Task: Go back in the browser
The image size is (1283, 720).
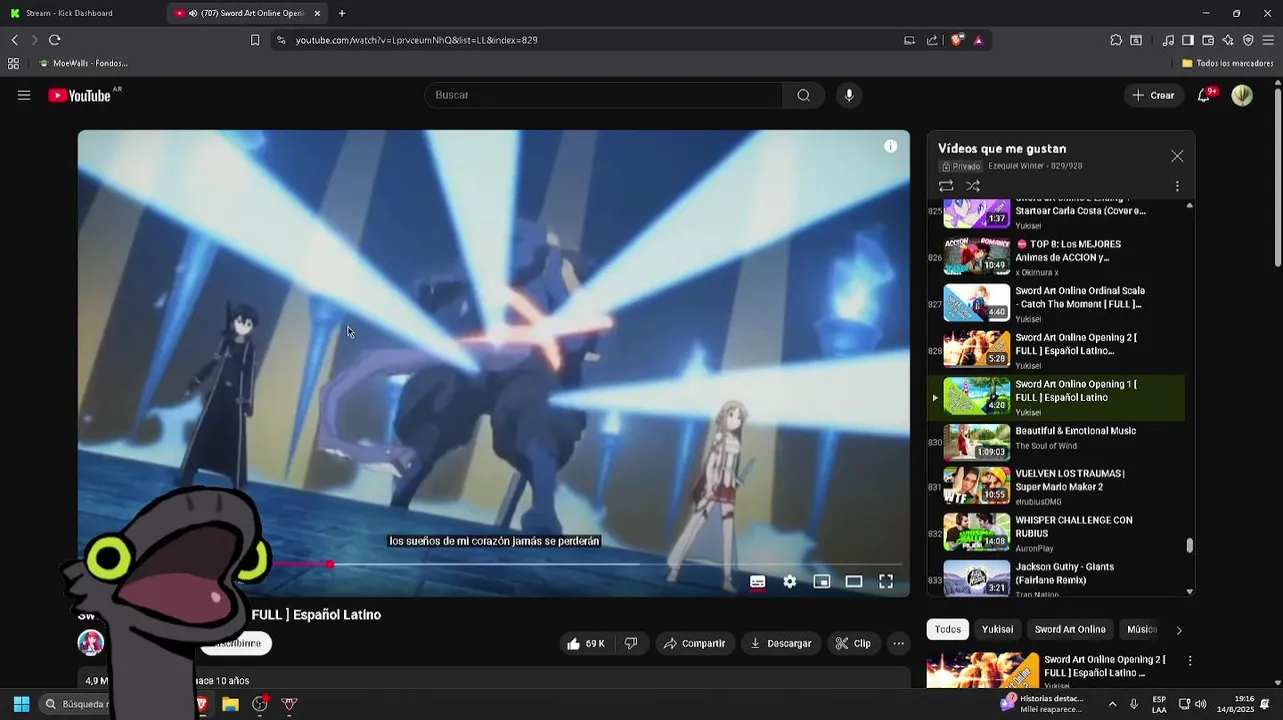Action: tap(14, 40)
